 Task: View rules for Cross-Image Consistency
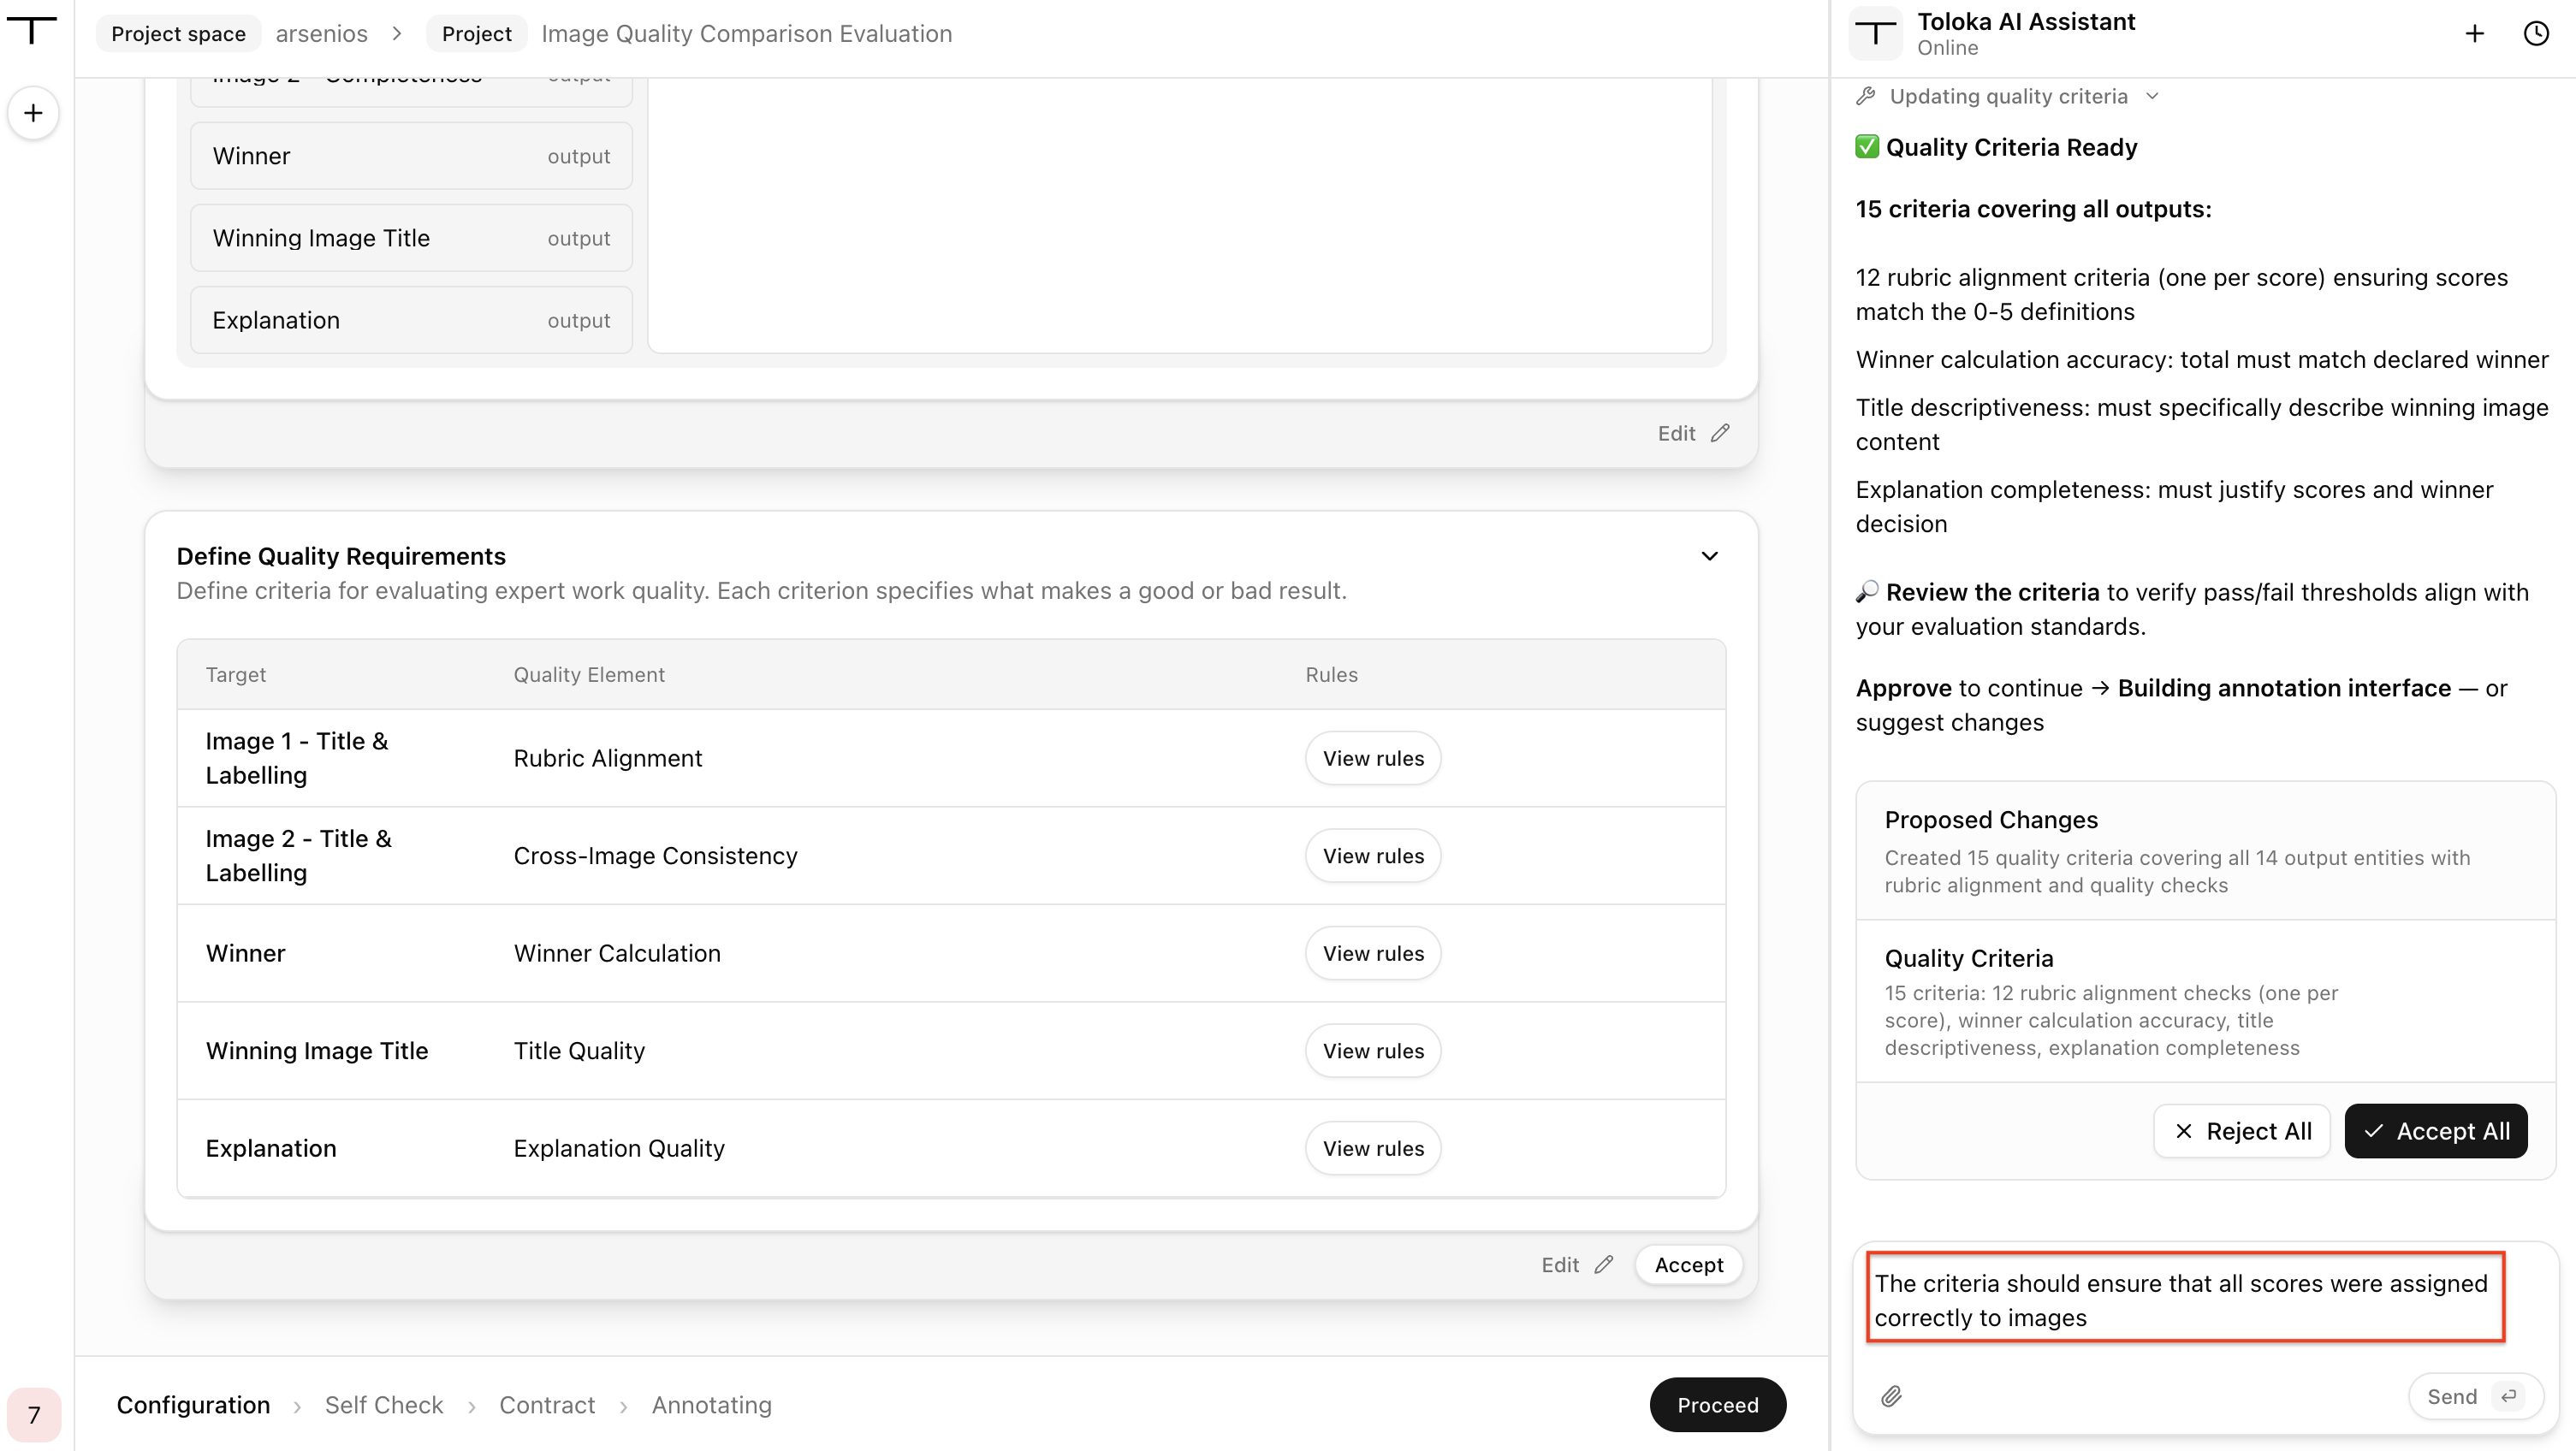pos(1373,856)
